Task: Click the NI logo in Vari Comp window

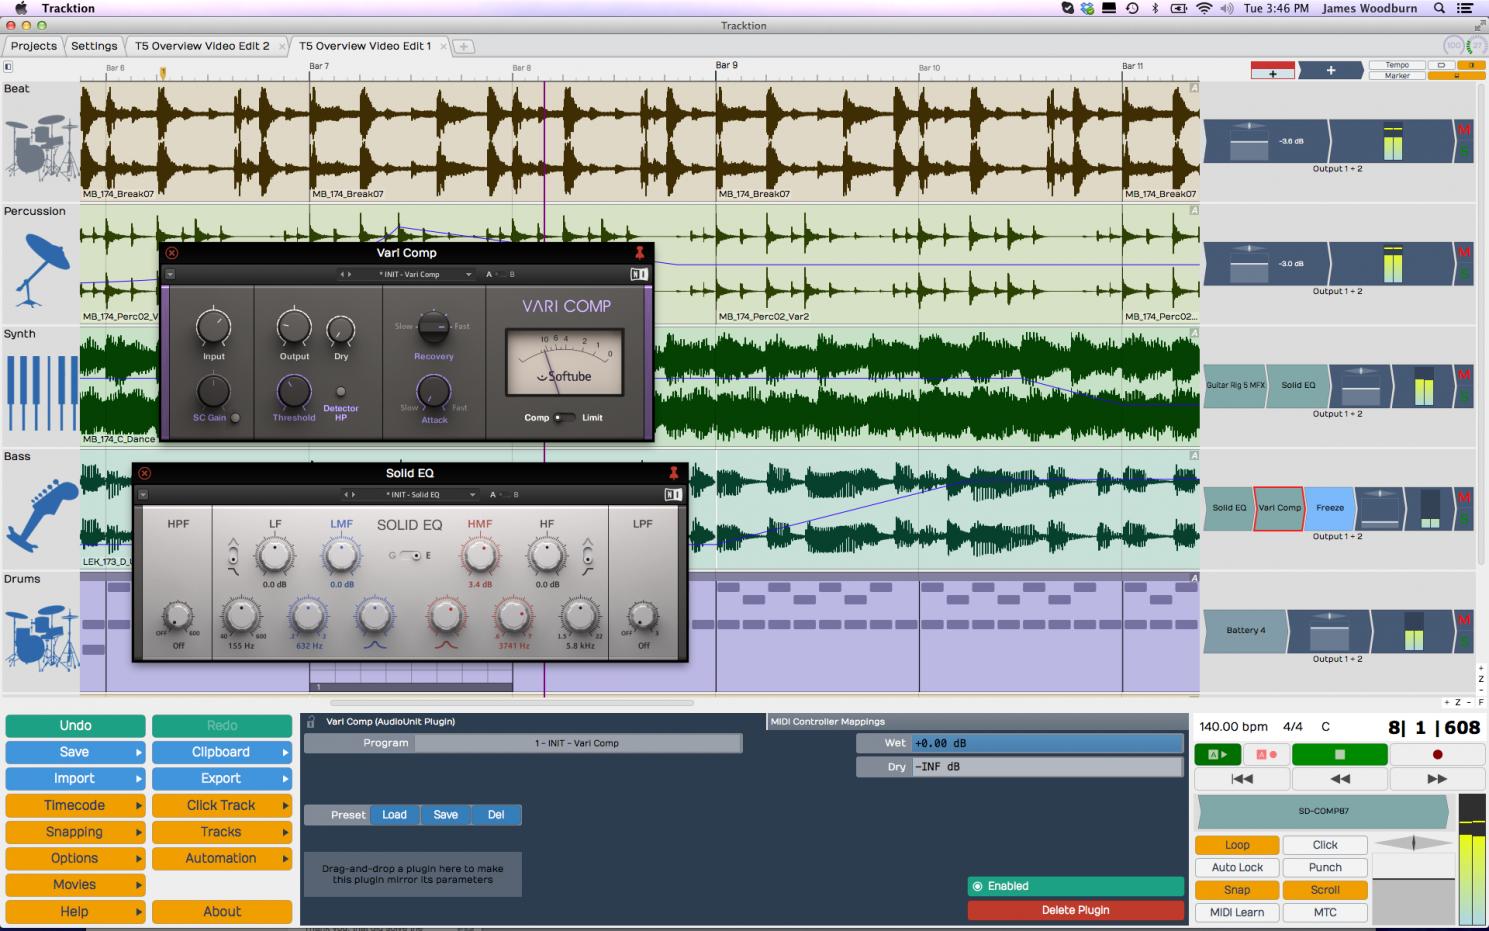Action: tap(639, 274)
